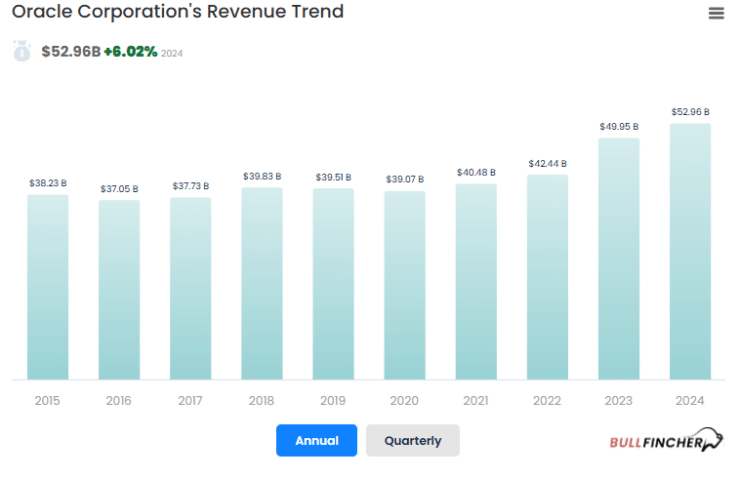
Task: Click the Bullfincher logo
Action: (x=666, y=440)
